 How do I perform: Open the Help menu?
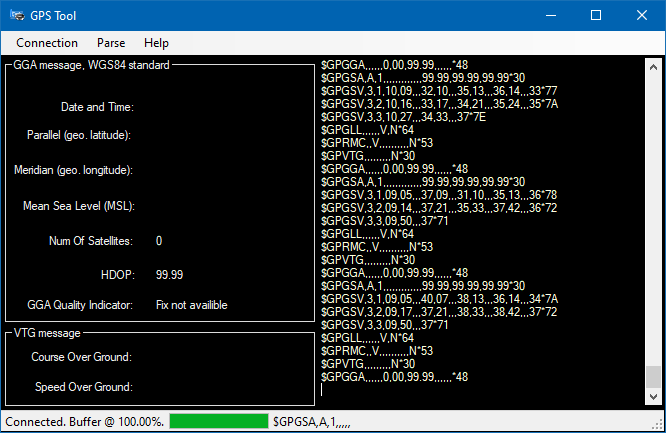tap(156, 43)
